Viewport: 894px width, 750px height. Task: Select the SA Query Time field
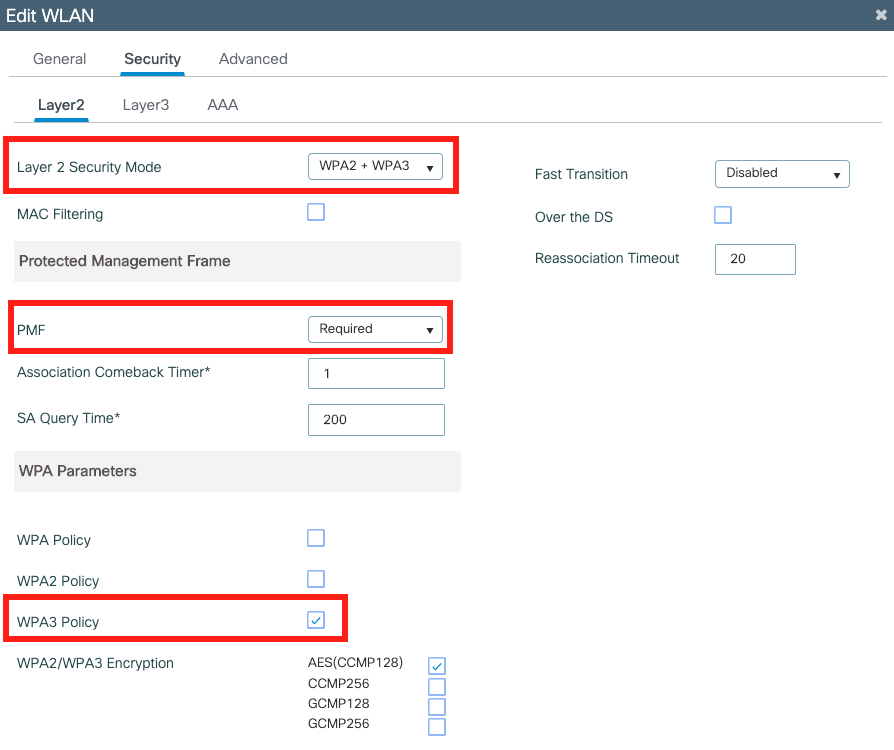(376, 419)
